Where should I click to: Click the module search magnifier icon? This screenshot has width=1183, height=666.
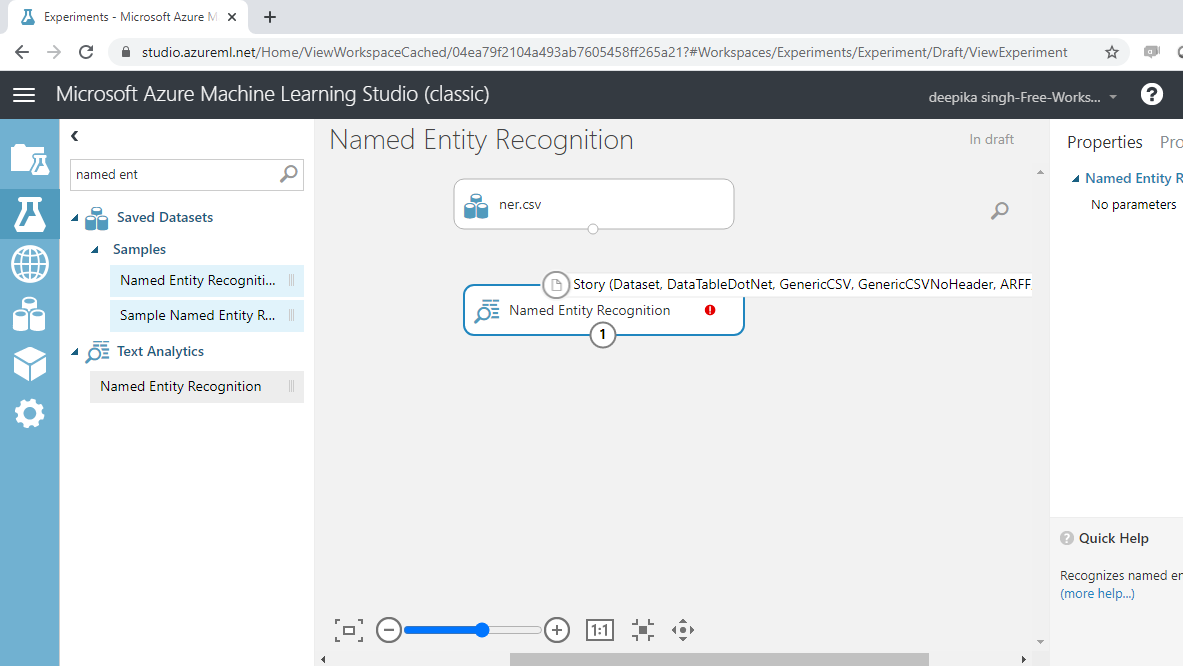288,174
